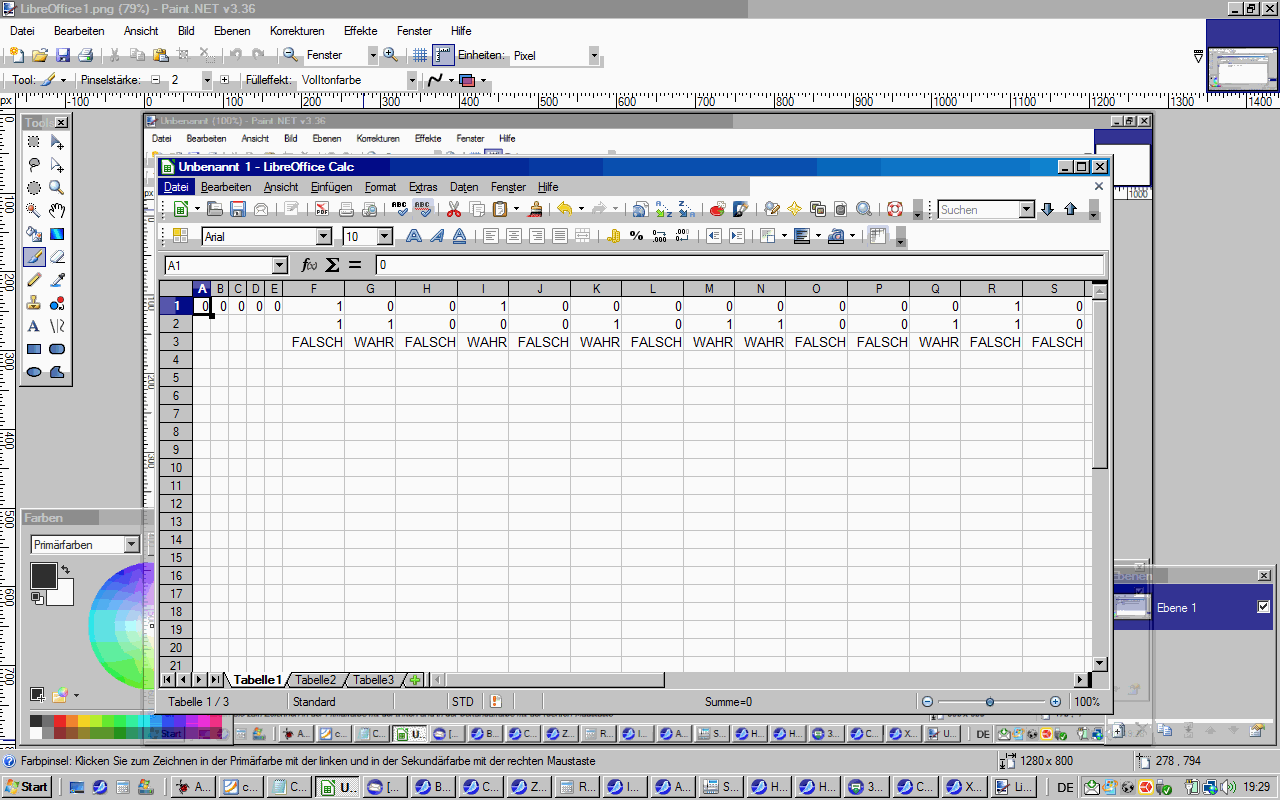Select the Magic Wand tool
The height and width of the screenshot is (800, 1280).
(x=34, y=211)
